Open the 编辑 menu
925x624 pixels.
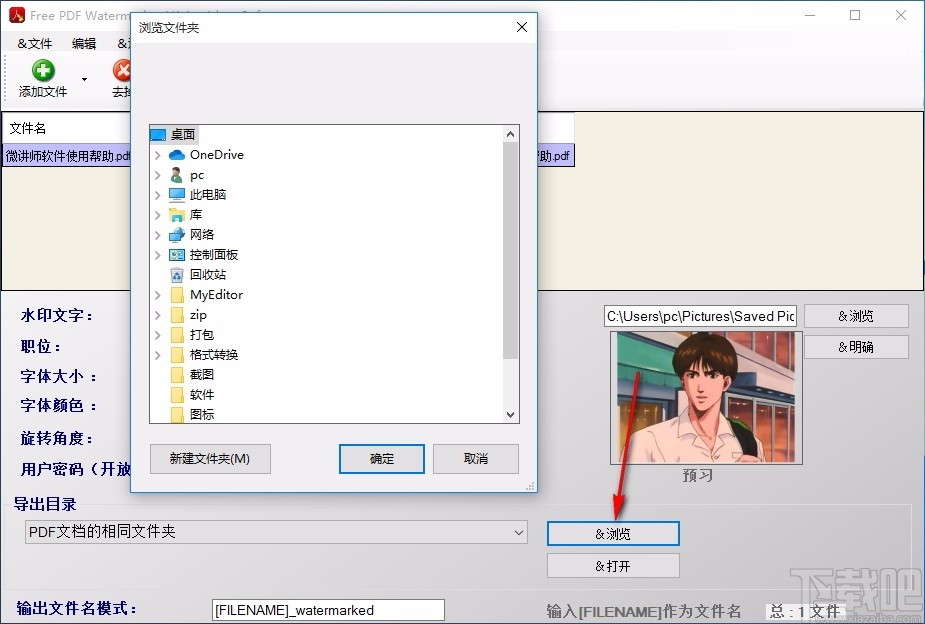[85, 43]
